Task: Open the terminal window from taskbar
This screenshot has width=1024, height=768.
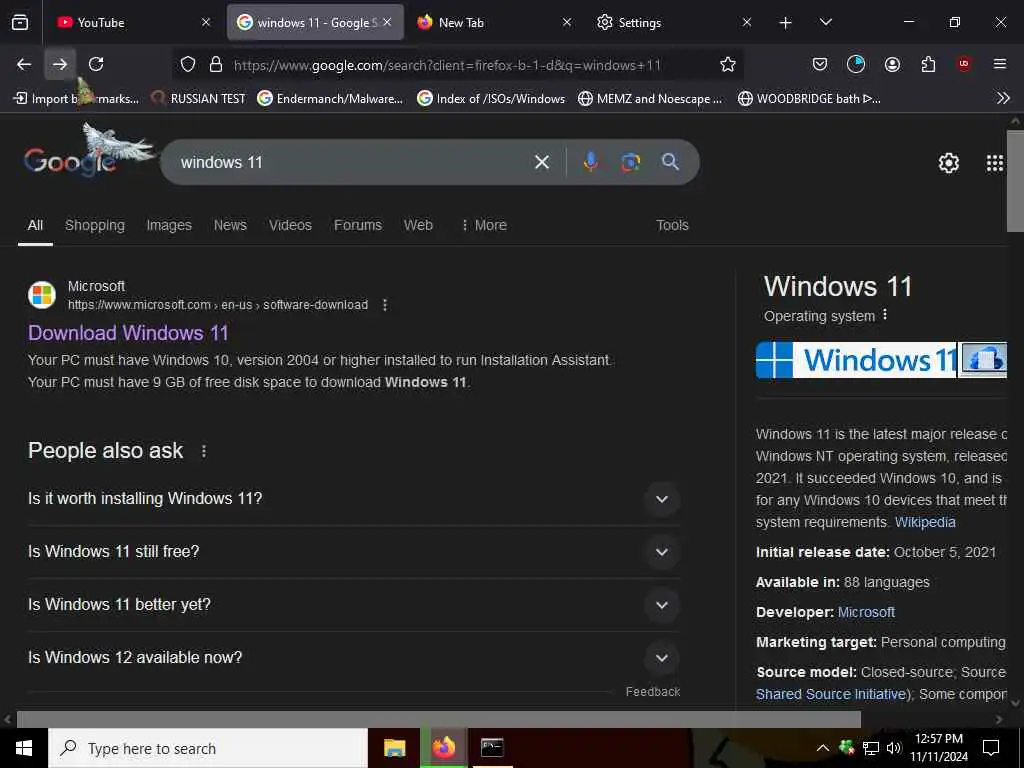Action: [x=492, y=748]
